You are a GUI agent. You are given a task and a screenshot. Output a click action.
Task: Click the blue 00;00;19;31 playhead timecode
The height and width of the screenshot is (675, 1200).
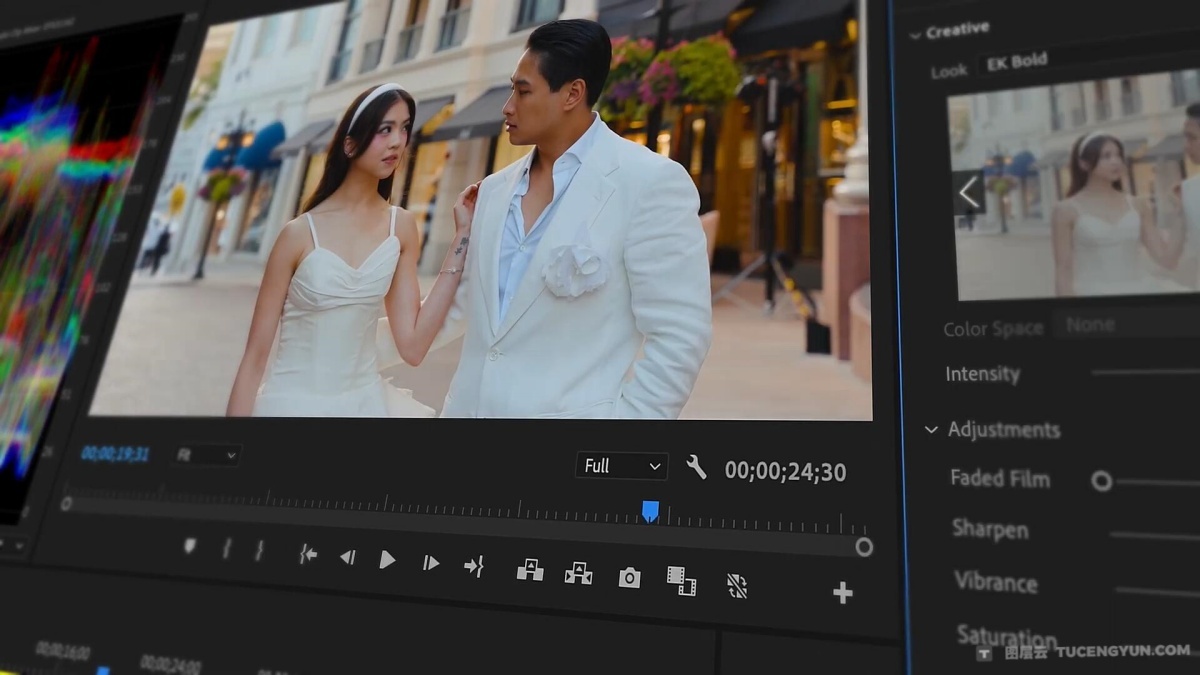(115, 454)
